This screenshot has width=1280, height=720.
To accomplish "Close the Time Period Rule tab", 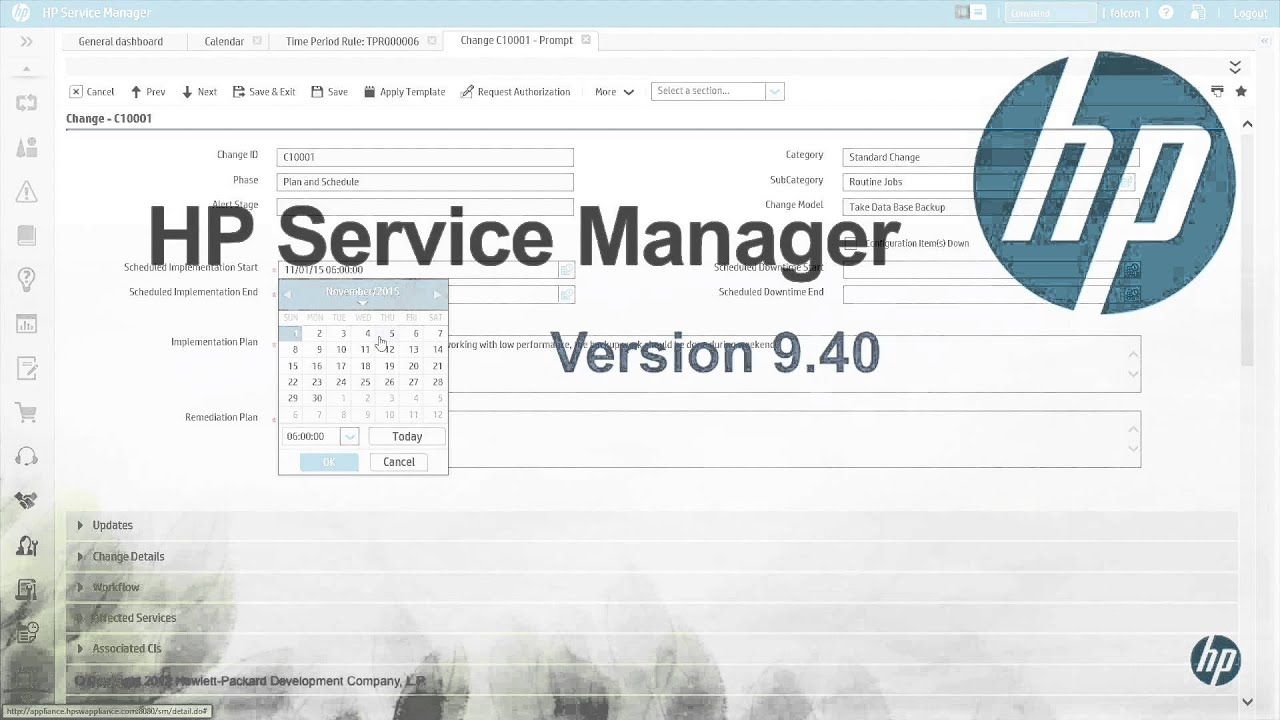I will tap(432, 41).
